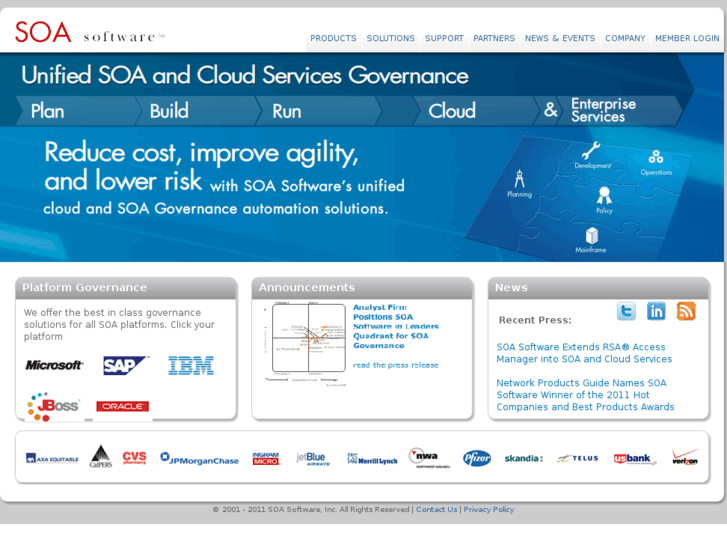Click the NWA airlines customer logo
727x545 pixels.
[428, 458]
